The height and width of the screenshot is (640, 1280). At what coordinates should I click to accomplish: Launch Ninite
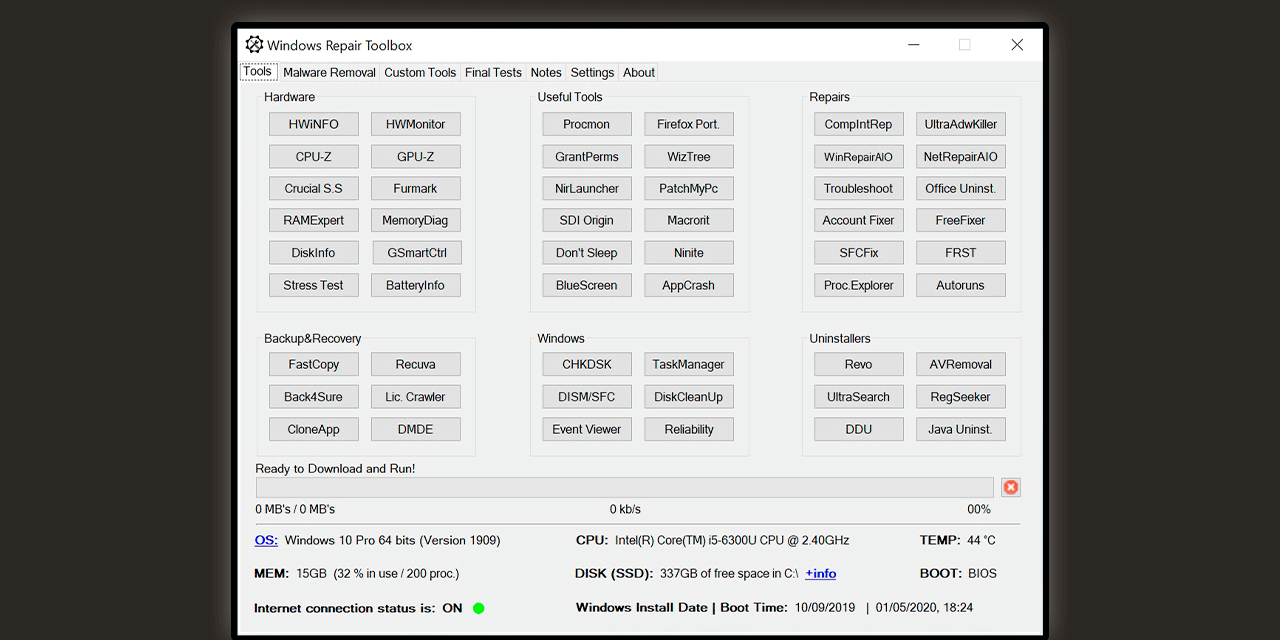[x=689, y=252]
